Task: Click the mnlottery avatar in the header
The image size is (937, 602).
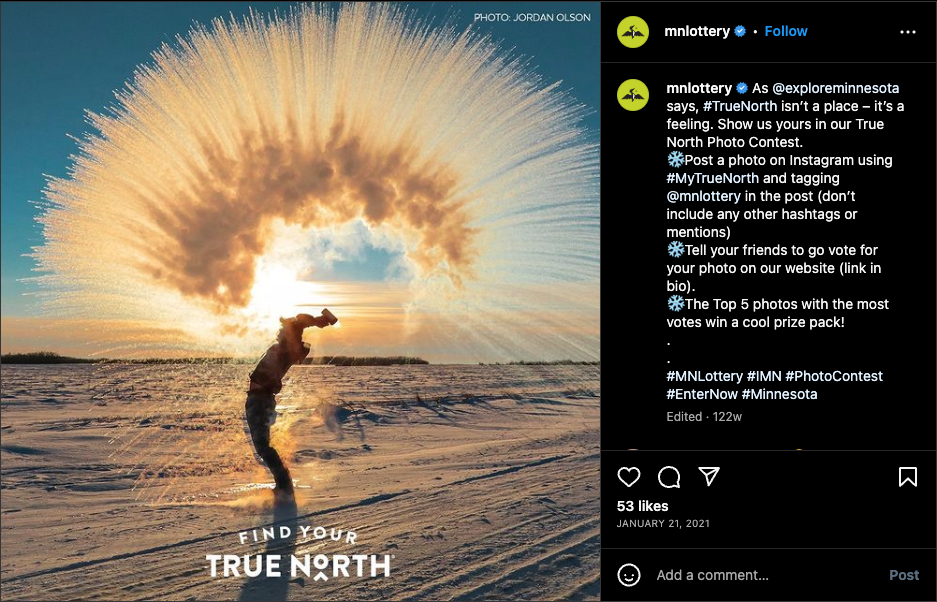Action: coord(633,32)
